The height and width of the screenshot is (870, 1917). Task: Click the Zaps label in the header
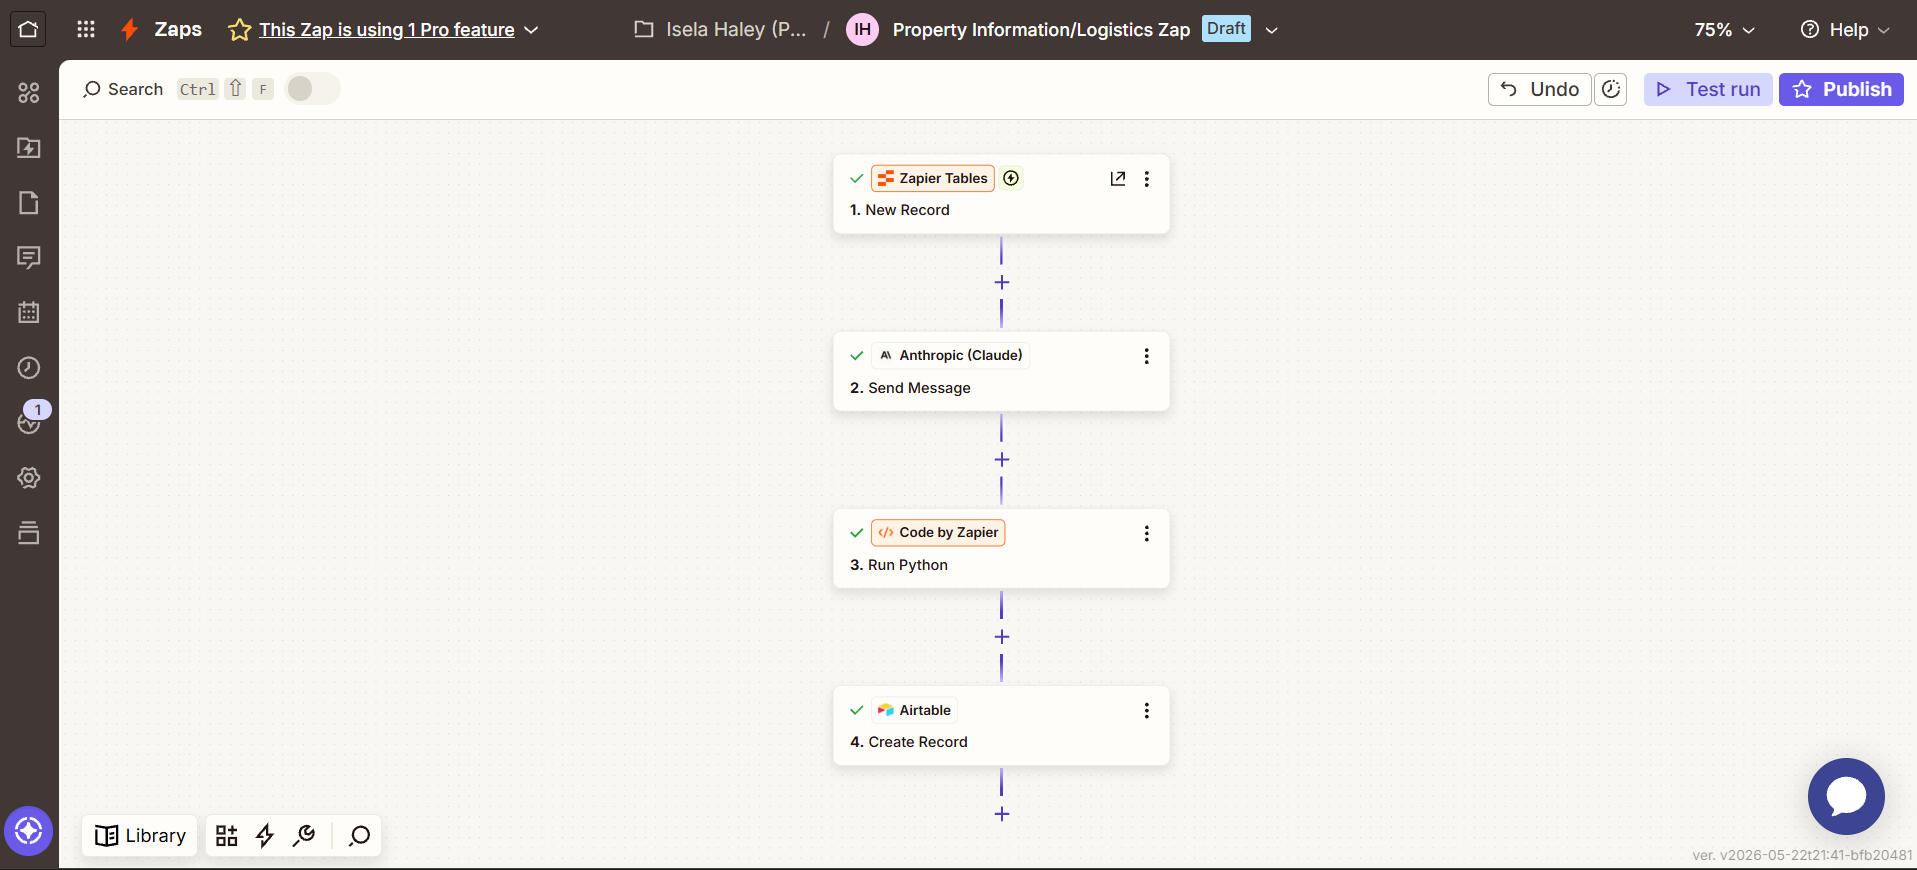point(178,30)
